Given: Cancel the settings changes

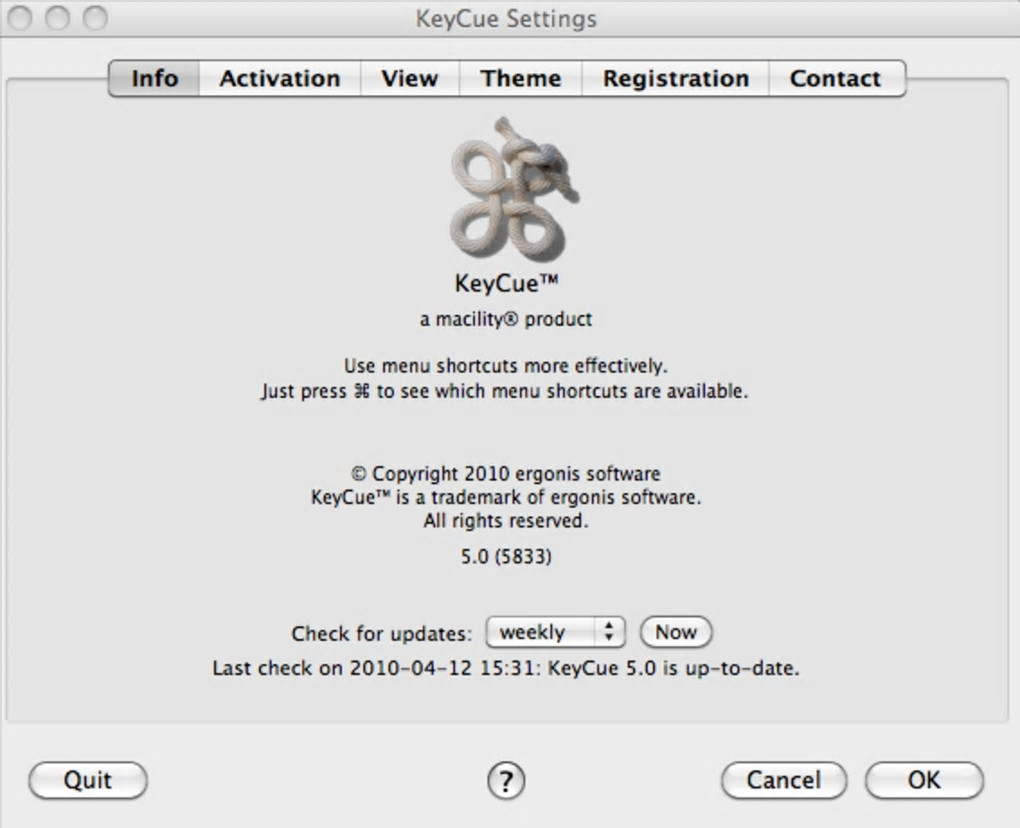Looking at the screenshot, I should pos(784,781).
